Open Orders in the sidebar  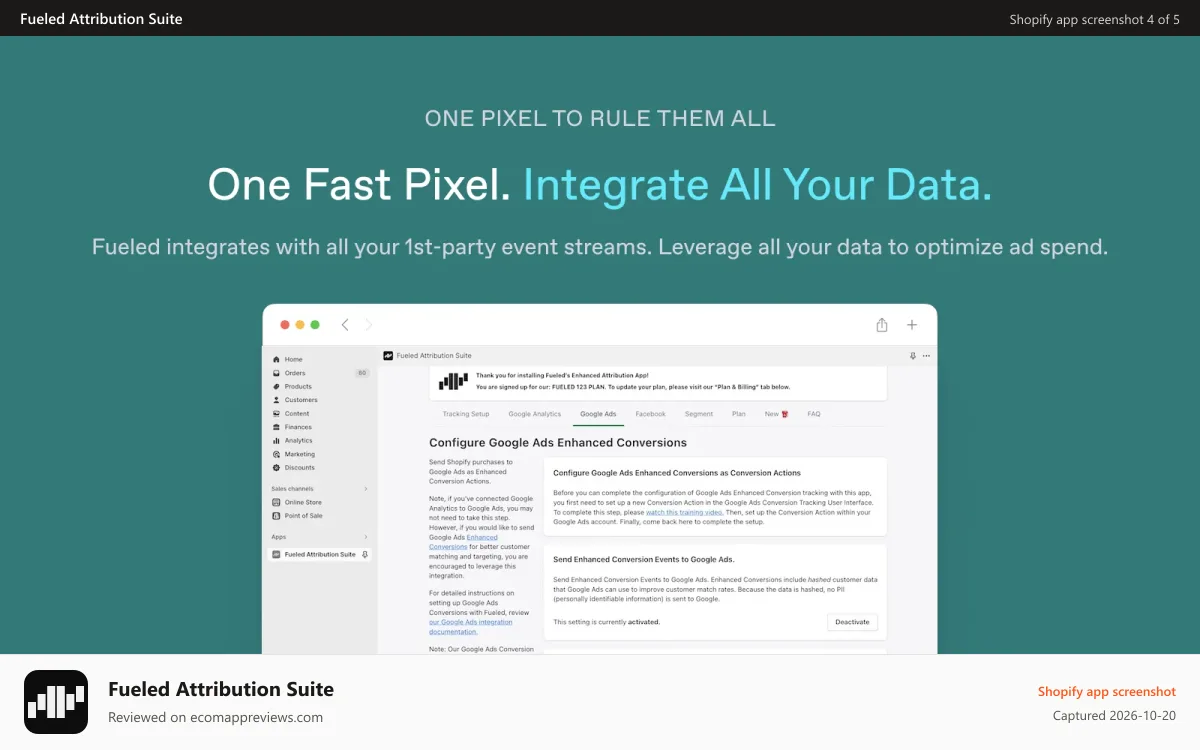click(x=295, y=373)
